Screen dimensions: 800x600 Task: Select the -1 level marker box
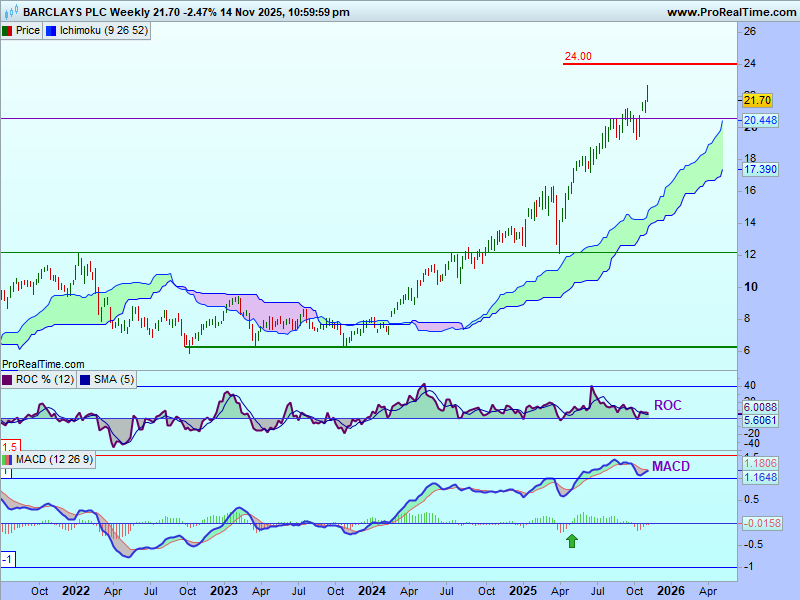click(x=8, y=559)
